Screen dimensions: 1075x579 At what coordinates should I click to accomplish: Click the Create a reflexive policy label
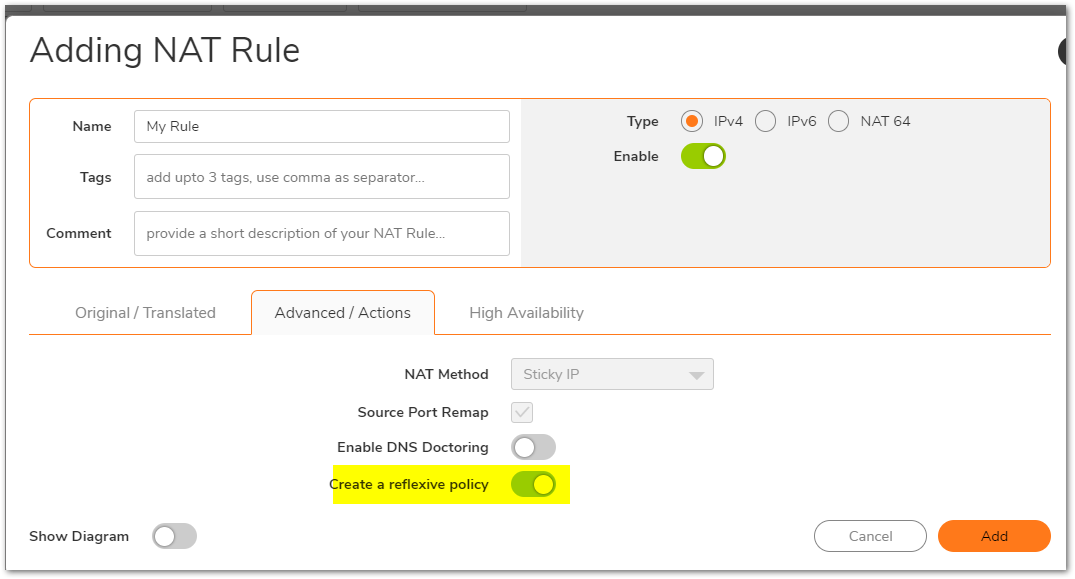pyautogui.click(x=409, y=484)
